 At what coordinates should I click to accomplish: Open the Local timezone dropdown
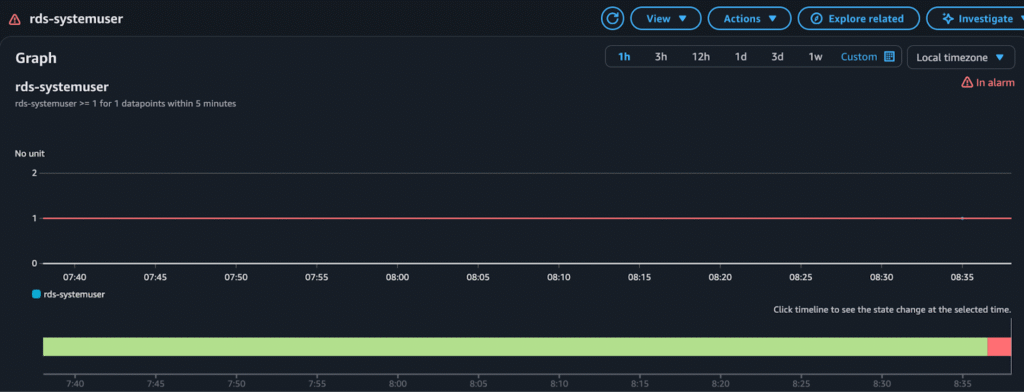click(960, 57)
